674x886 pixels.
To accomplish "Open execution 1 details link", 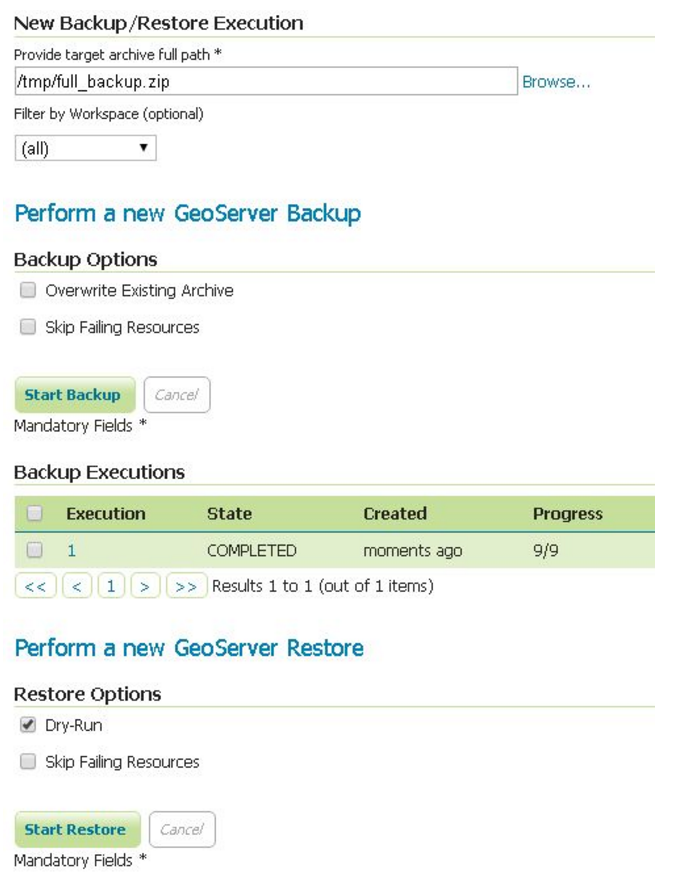I will coord(72,550).
